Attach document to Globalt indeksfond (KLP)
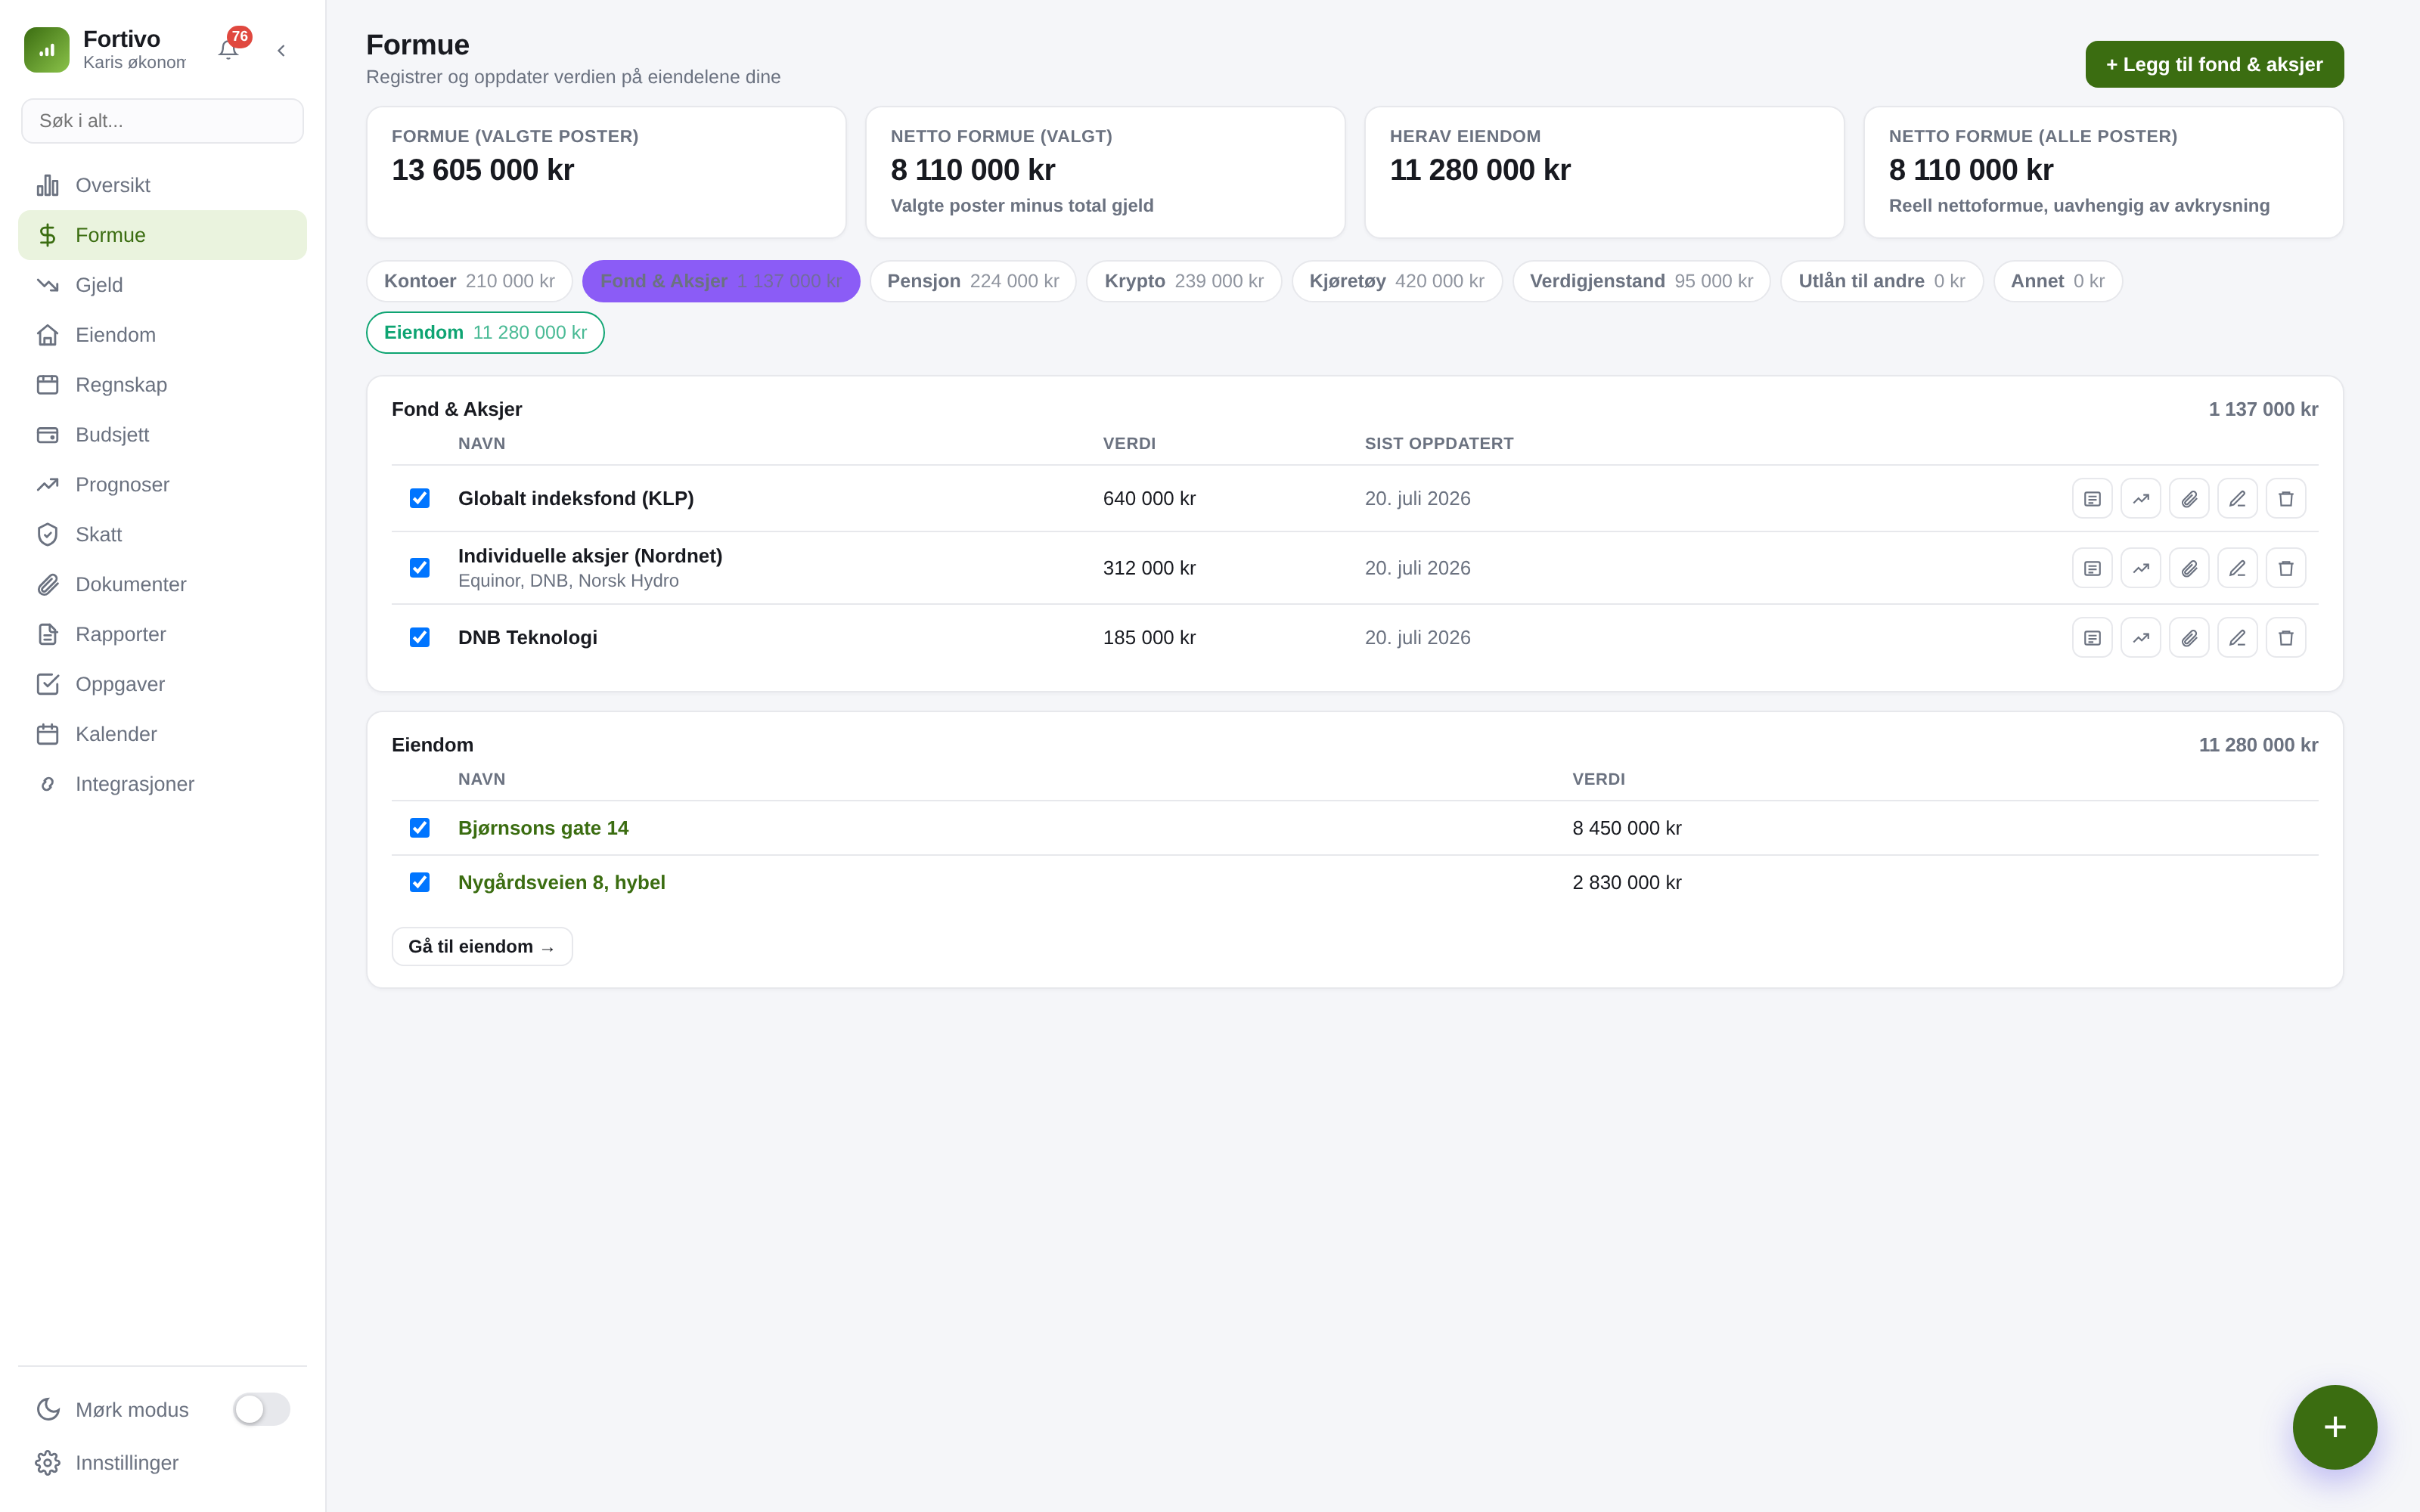 coord(2189,498)
